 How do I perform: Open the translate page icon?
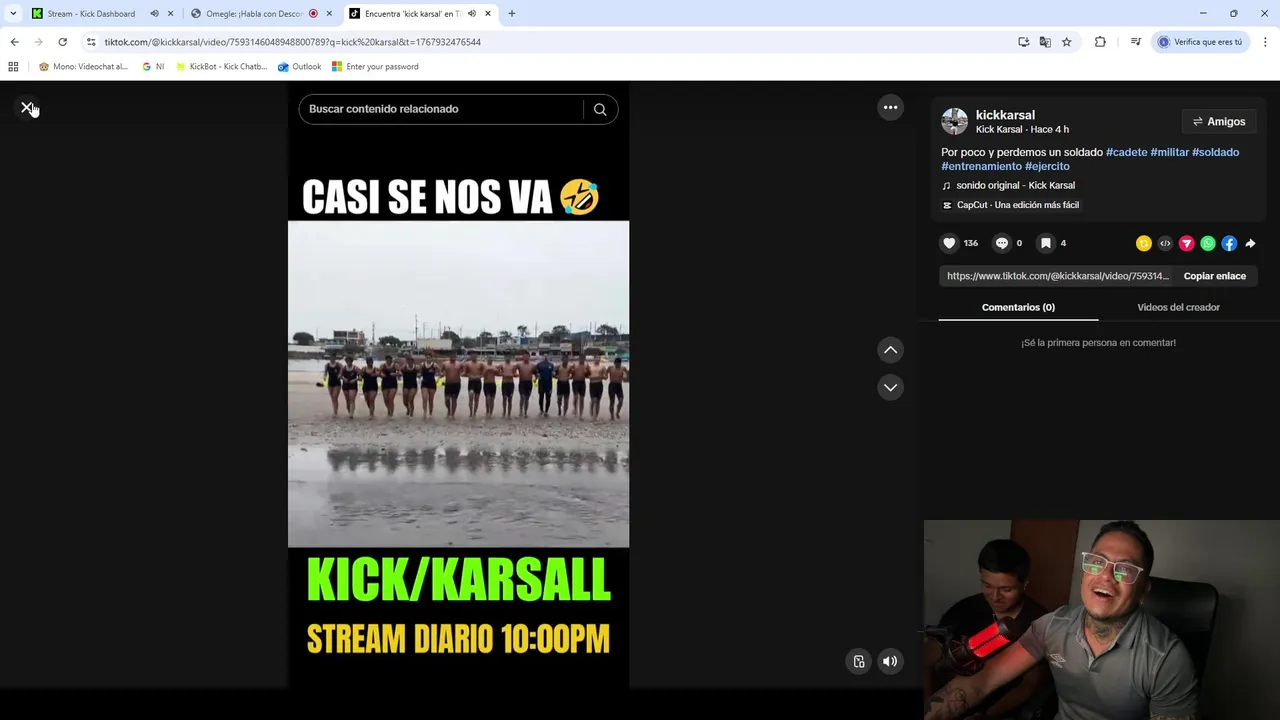pos(1045,42)
